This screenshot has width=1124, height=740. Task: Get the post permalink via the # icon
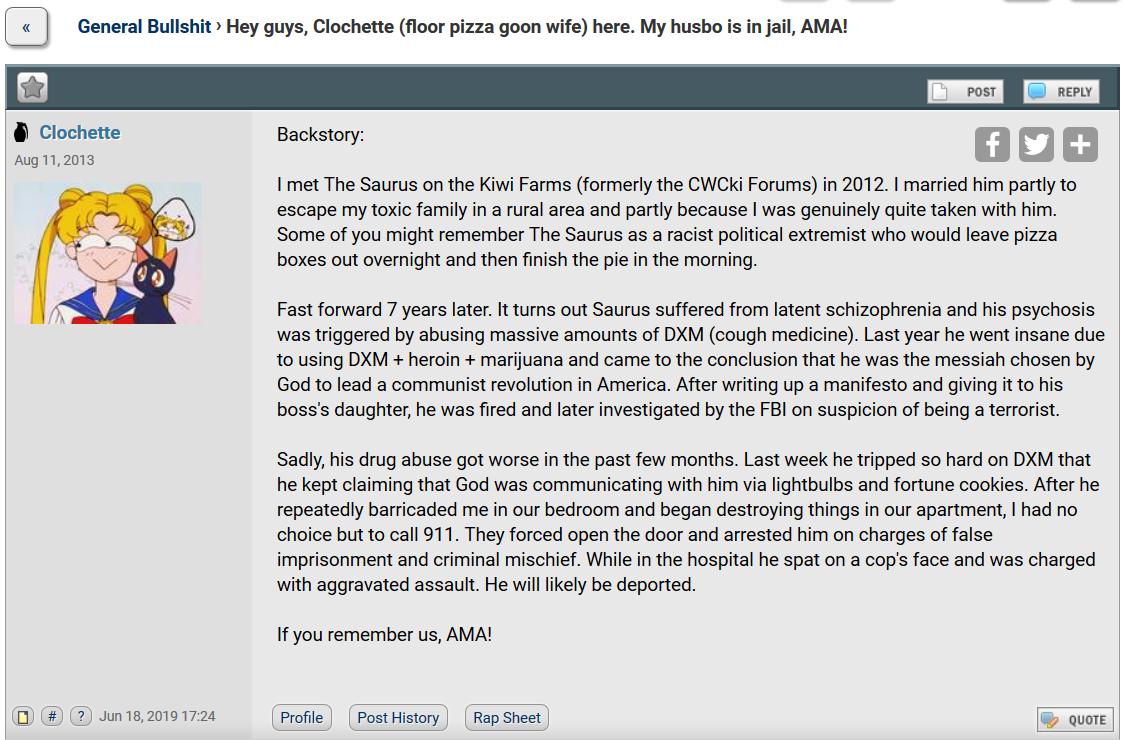[x=52, y=716]
